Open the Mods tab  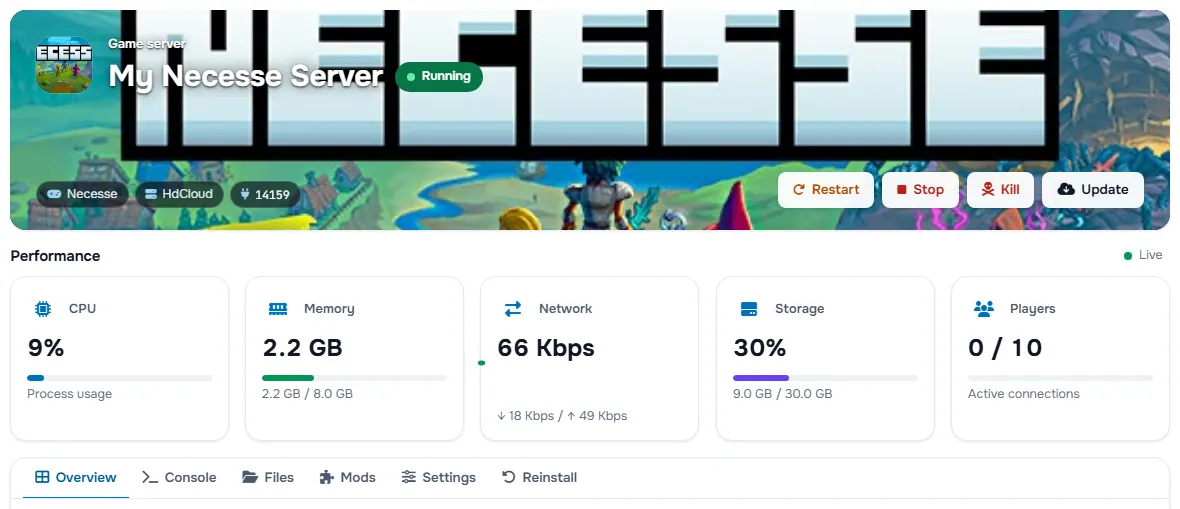tap(347, 477)
